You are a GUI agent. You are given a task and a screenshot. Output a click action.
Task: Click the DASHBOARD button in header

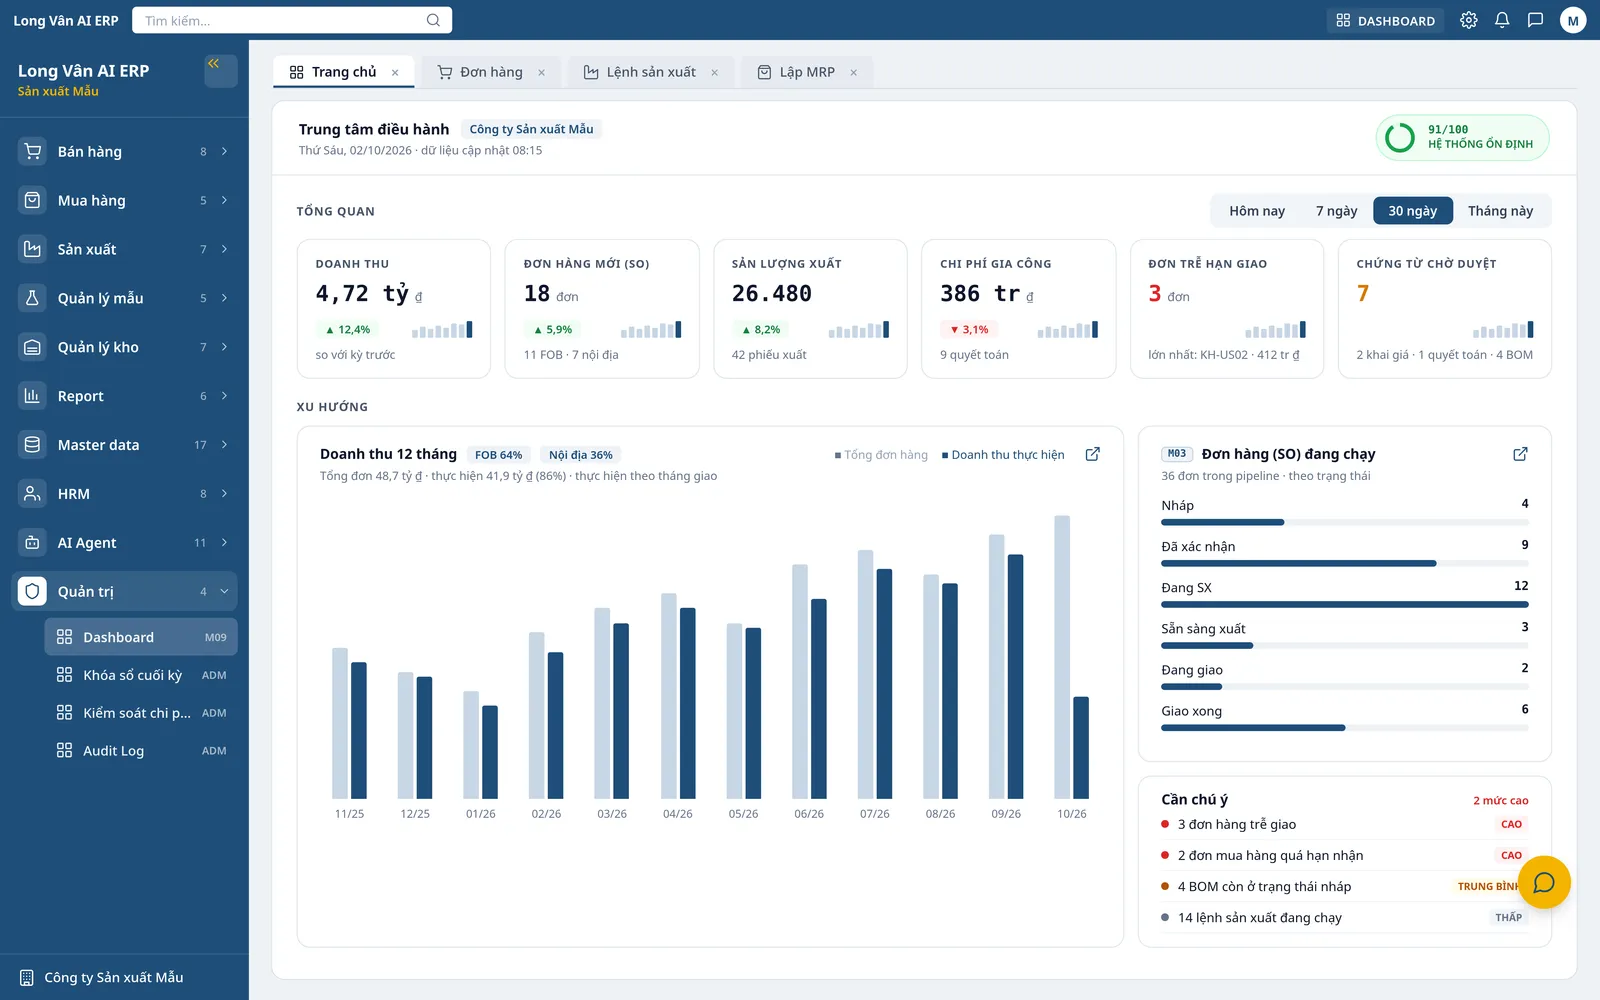pyautogui.click(x=1385, y=20)
